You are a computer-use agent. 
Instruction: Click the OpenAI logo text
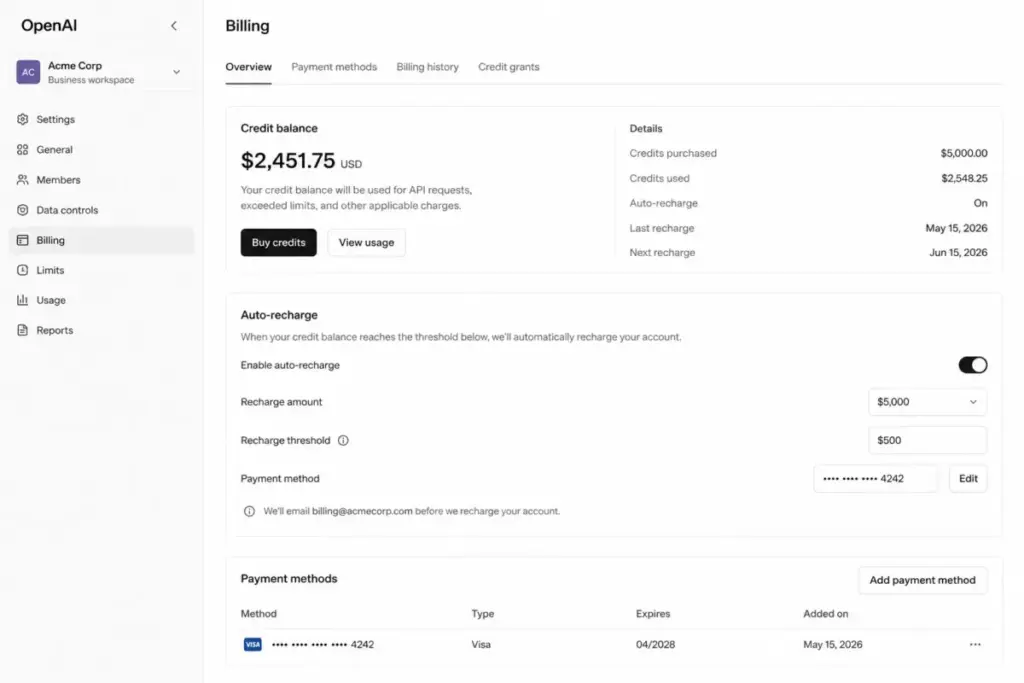49,25
